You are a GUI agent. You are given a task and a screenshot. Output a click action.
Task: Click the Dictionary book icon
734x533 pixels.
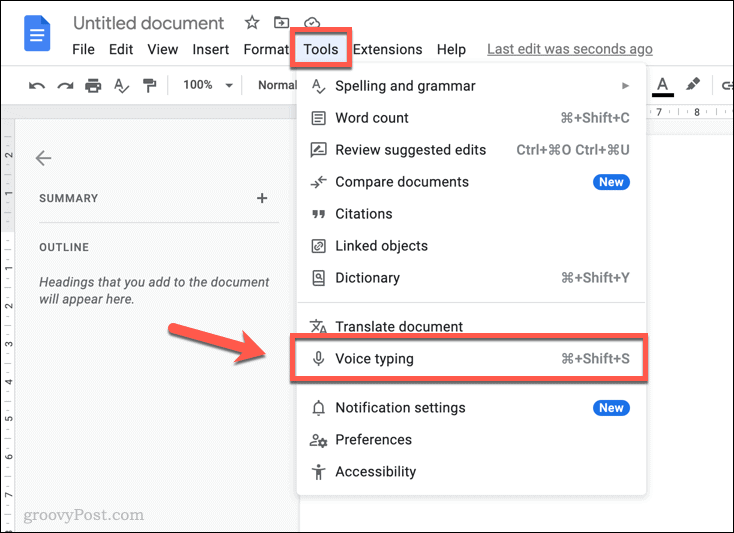tap(318, 278)
